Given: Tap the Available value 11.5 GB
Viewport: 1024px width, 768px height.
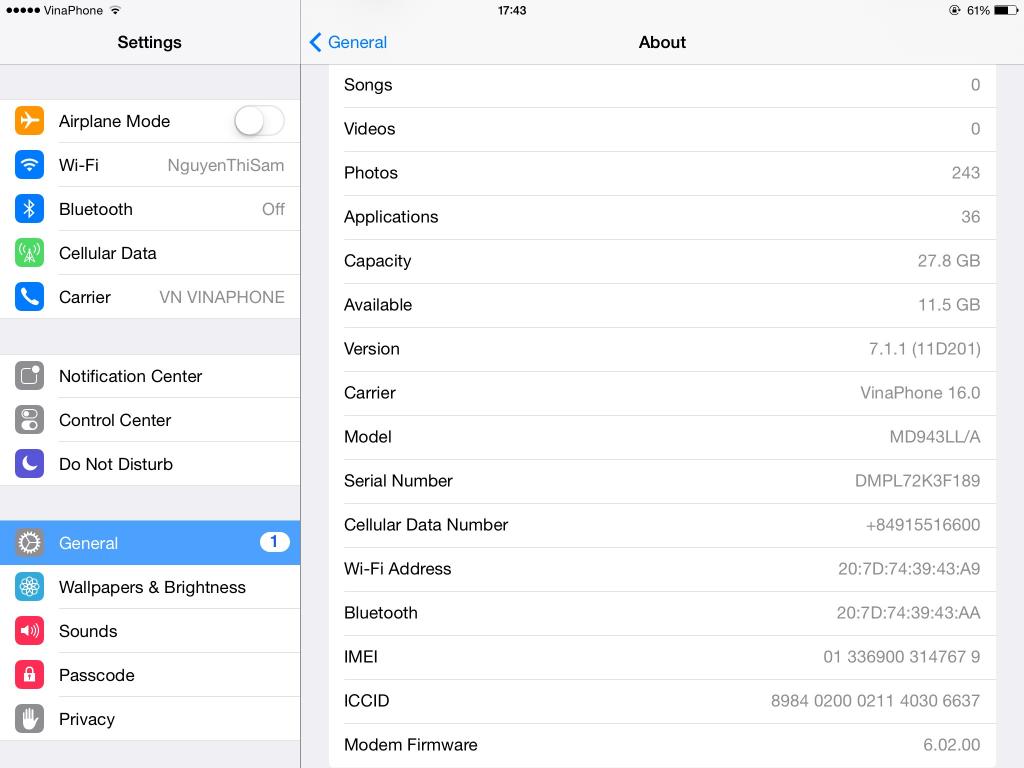Looking at the screenshot, I should pyautogui.click(x=949, y=304).
